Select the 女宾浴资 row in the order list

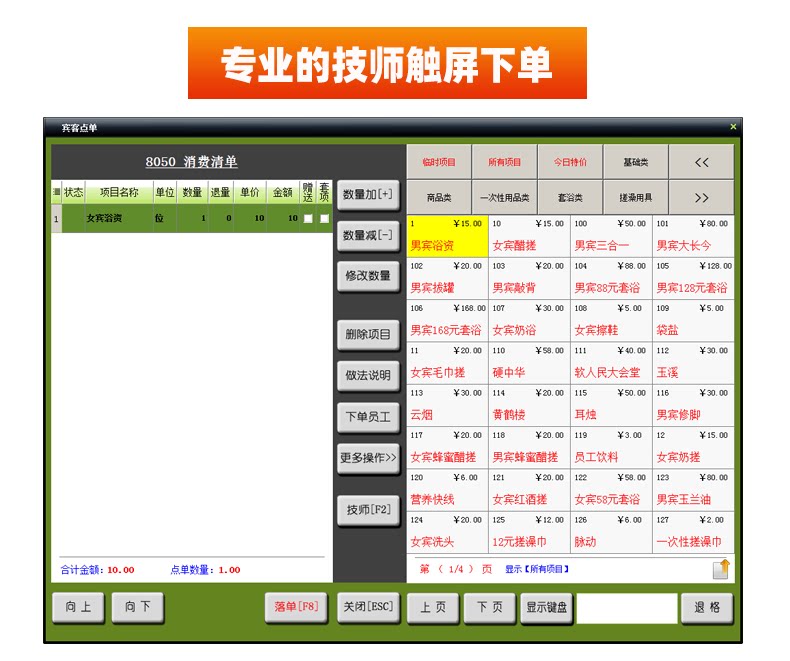click(x=191, y=218)
